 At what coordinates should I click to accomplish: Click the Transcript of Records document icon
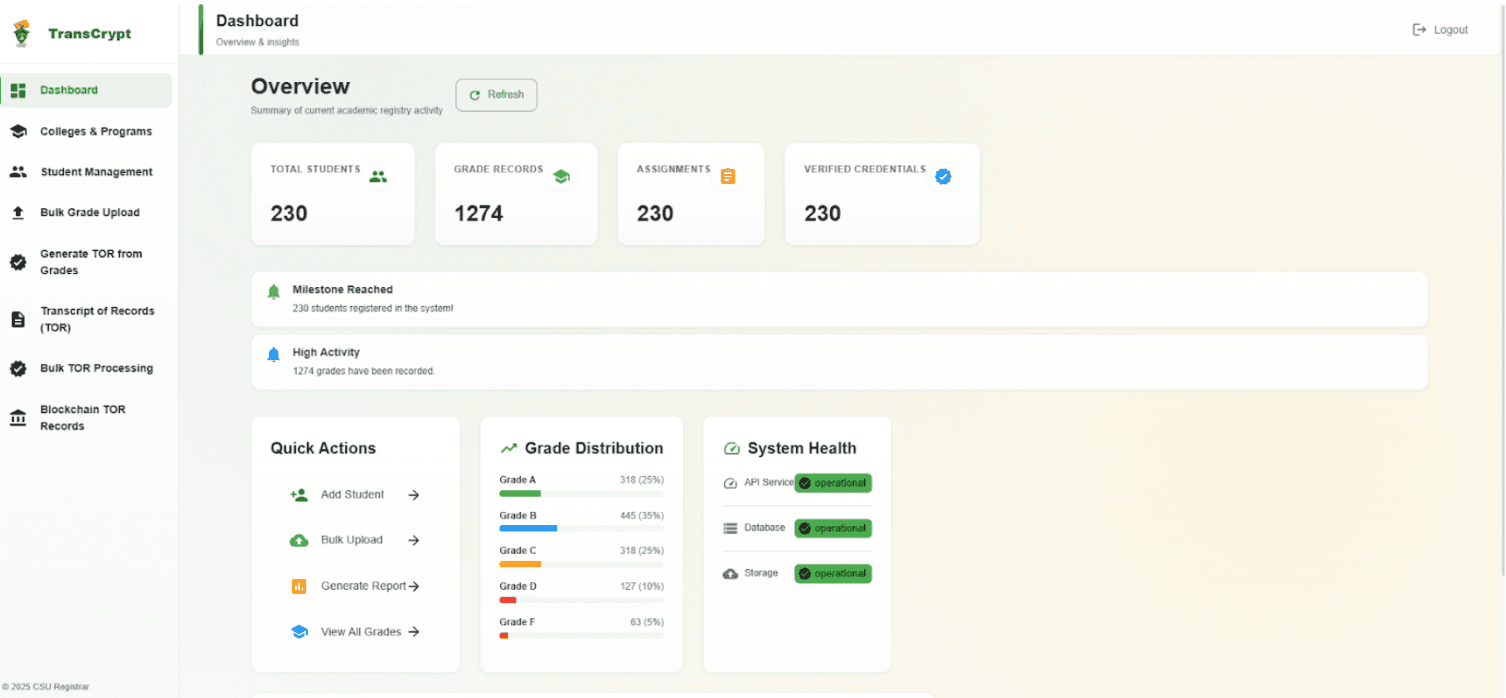(x=18, y=320)
